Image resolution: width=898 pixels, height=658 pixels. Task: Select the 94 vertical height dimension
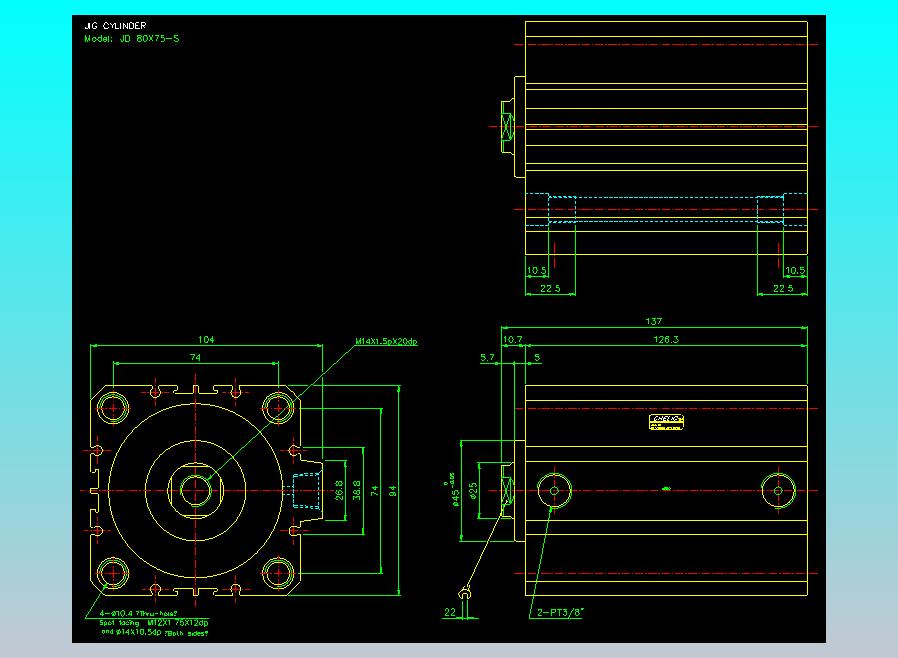click(x=393, y=490)
